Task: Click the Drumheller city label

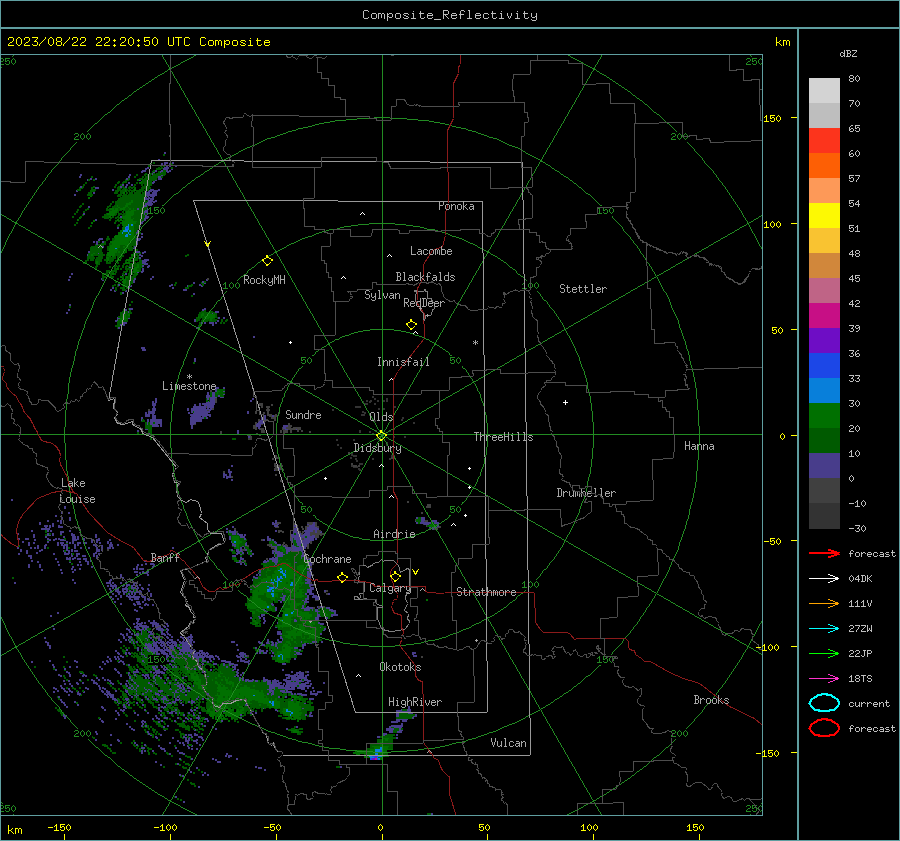Action: pos(586,493)
